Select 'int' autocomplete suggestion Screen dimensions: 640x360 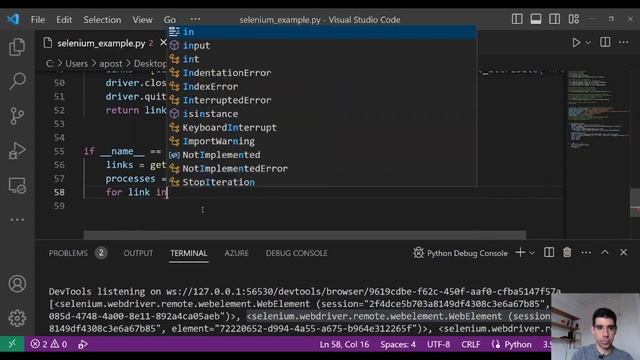pyautogui.click(x=322, y=59)
